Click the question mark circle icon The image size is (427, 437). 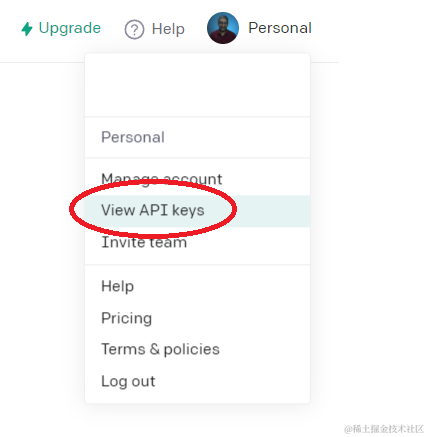(134, 29)
